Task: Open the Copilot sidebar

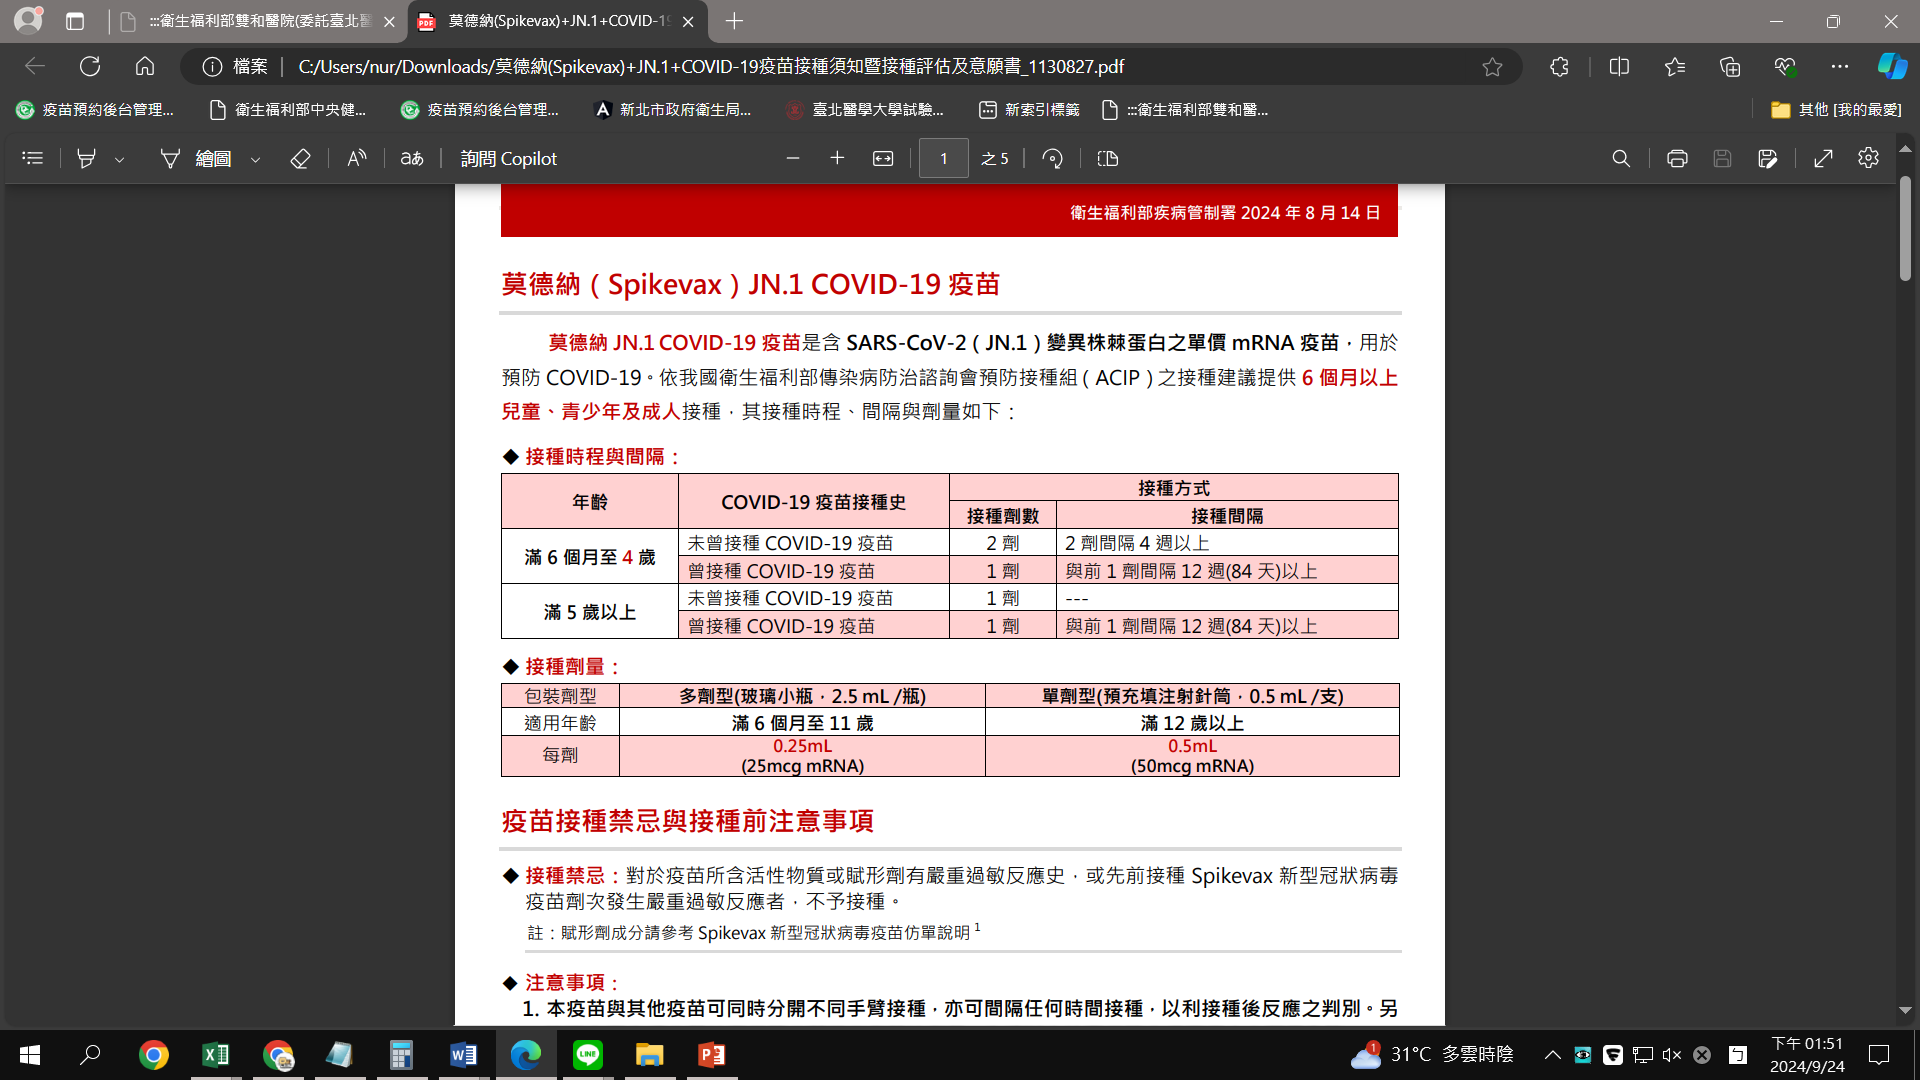Action: tap(1892, 66)
